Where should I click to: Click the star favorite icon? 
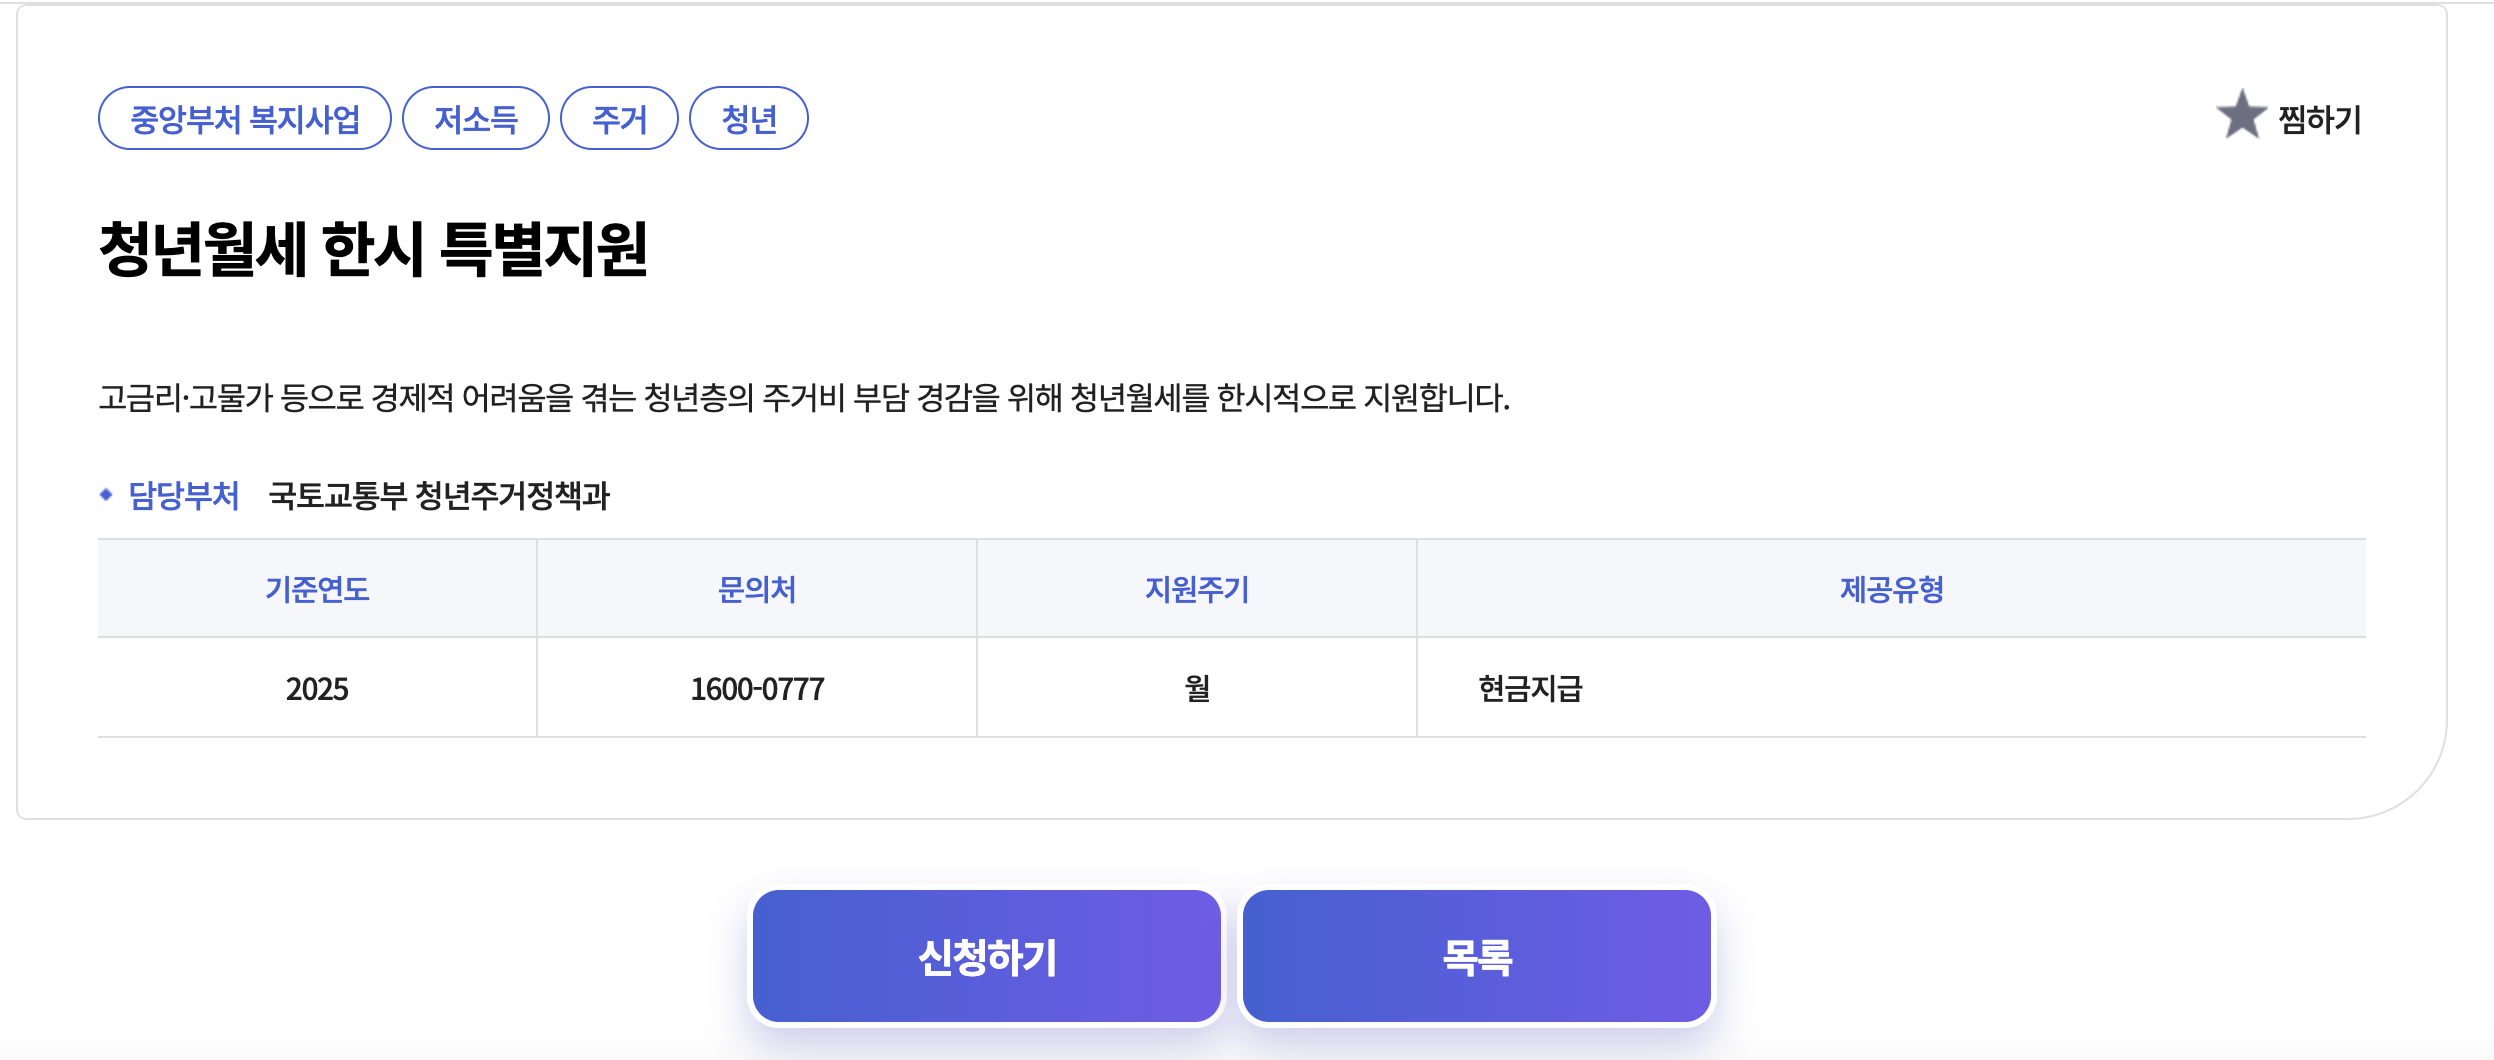(2242, 118)
